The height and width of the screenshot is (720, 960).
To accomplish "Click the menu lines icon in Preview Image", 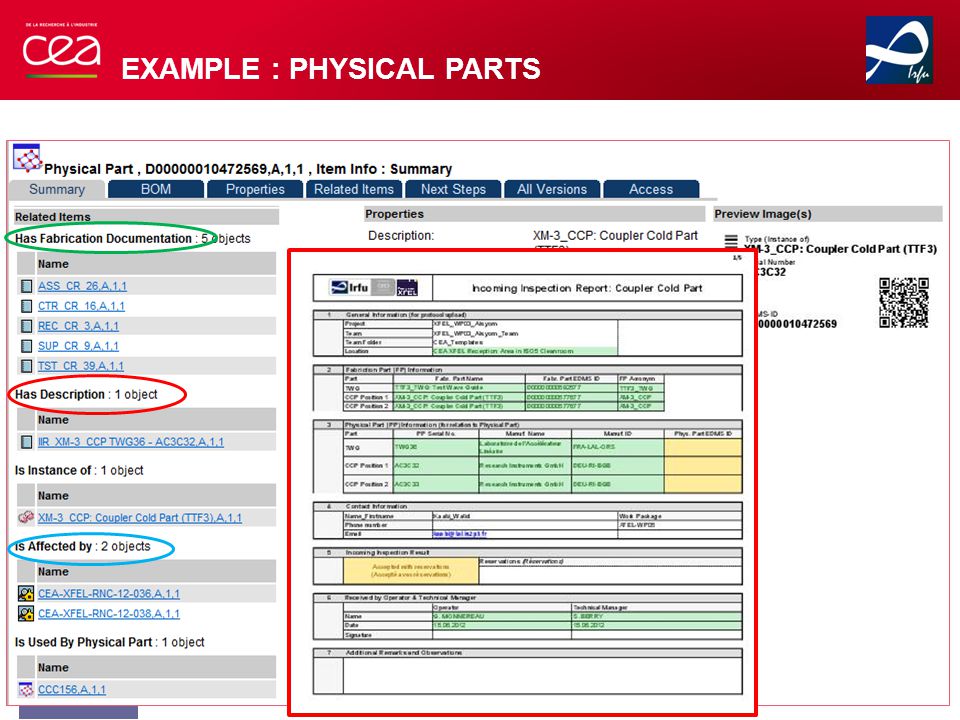I will click(731, 241).
